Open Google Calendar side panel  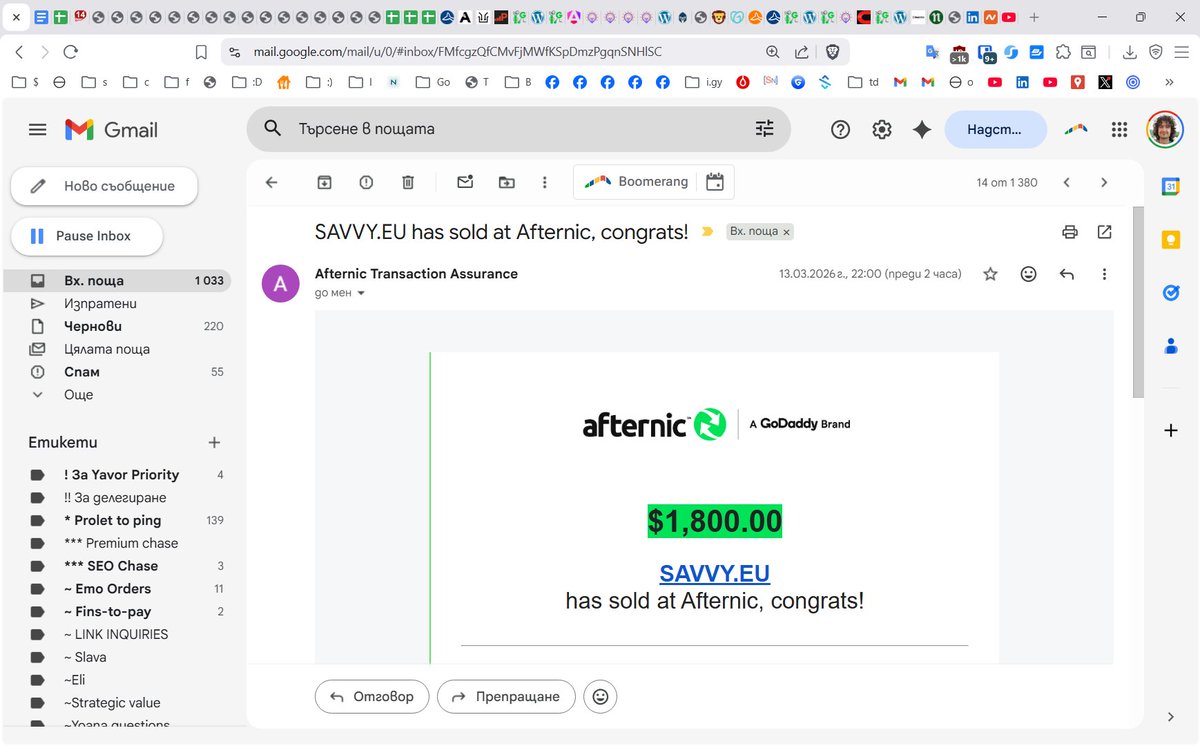click(1171, 186)
